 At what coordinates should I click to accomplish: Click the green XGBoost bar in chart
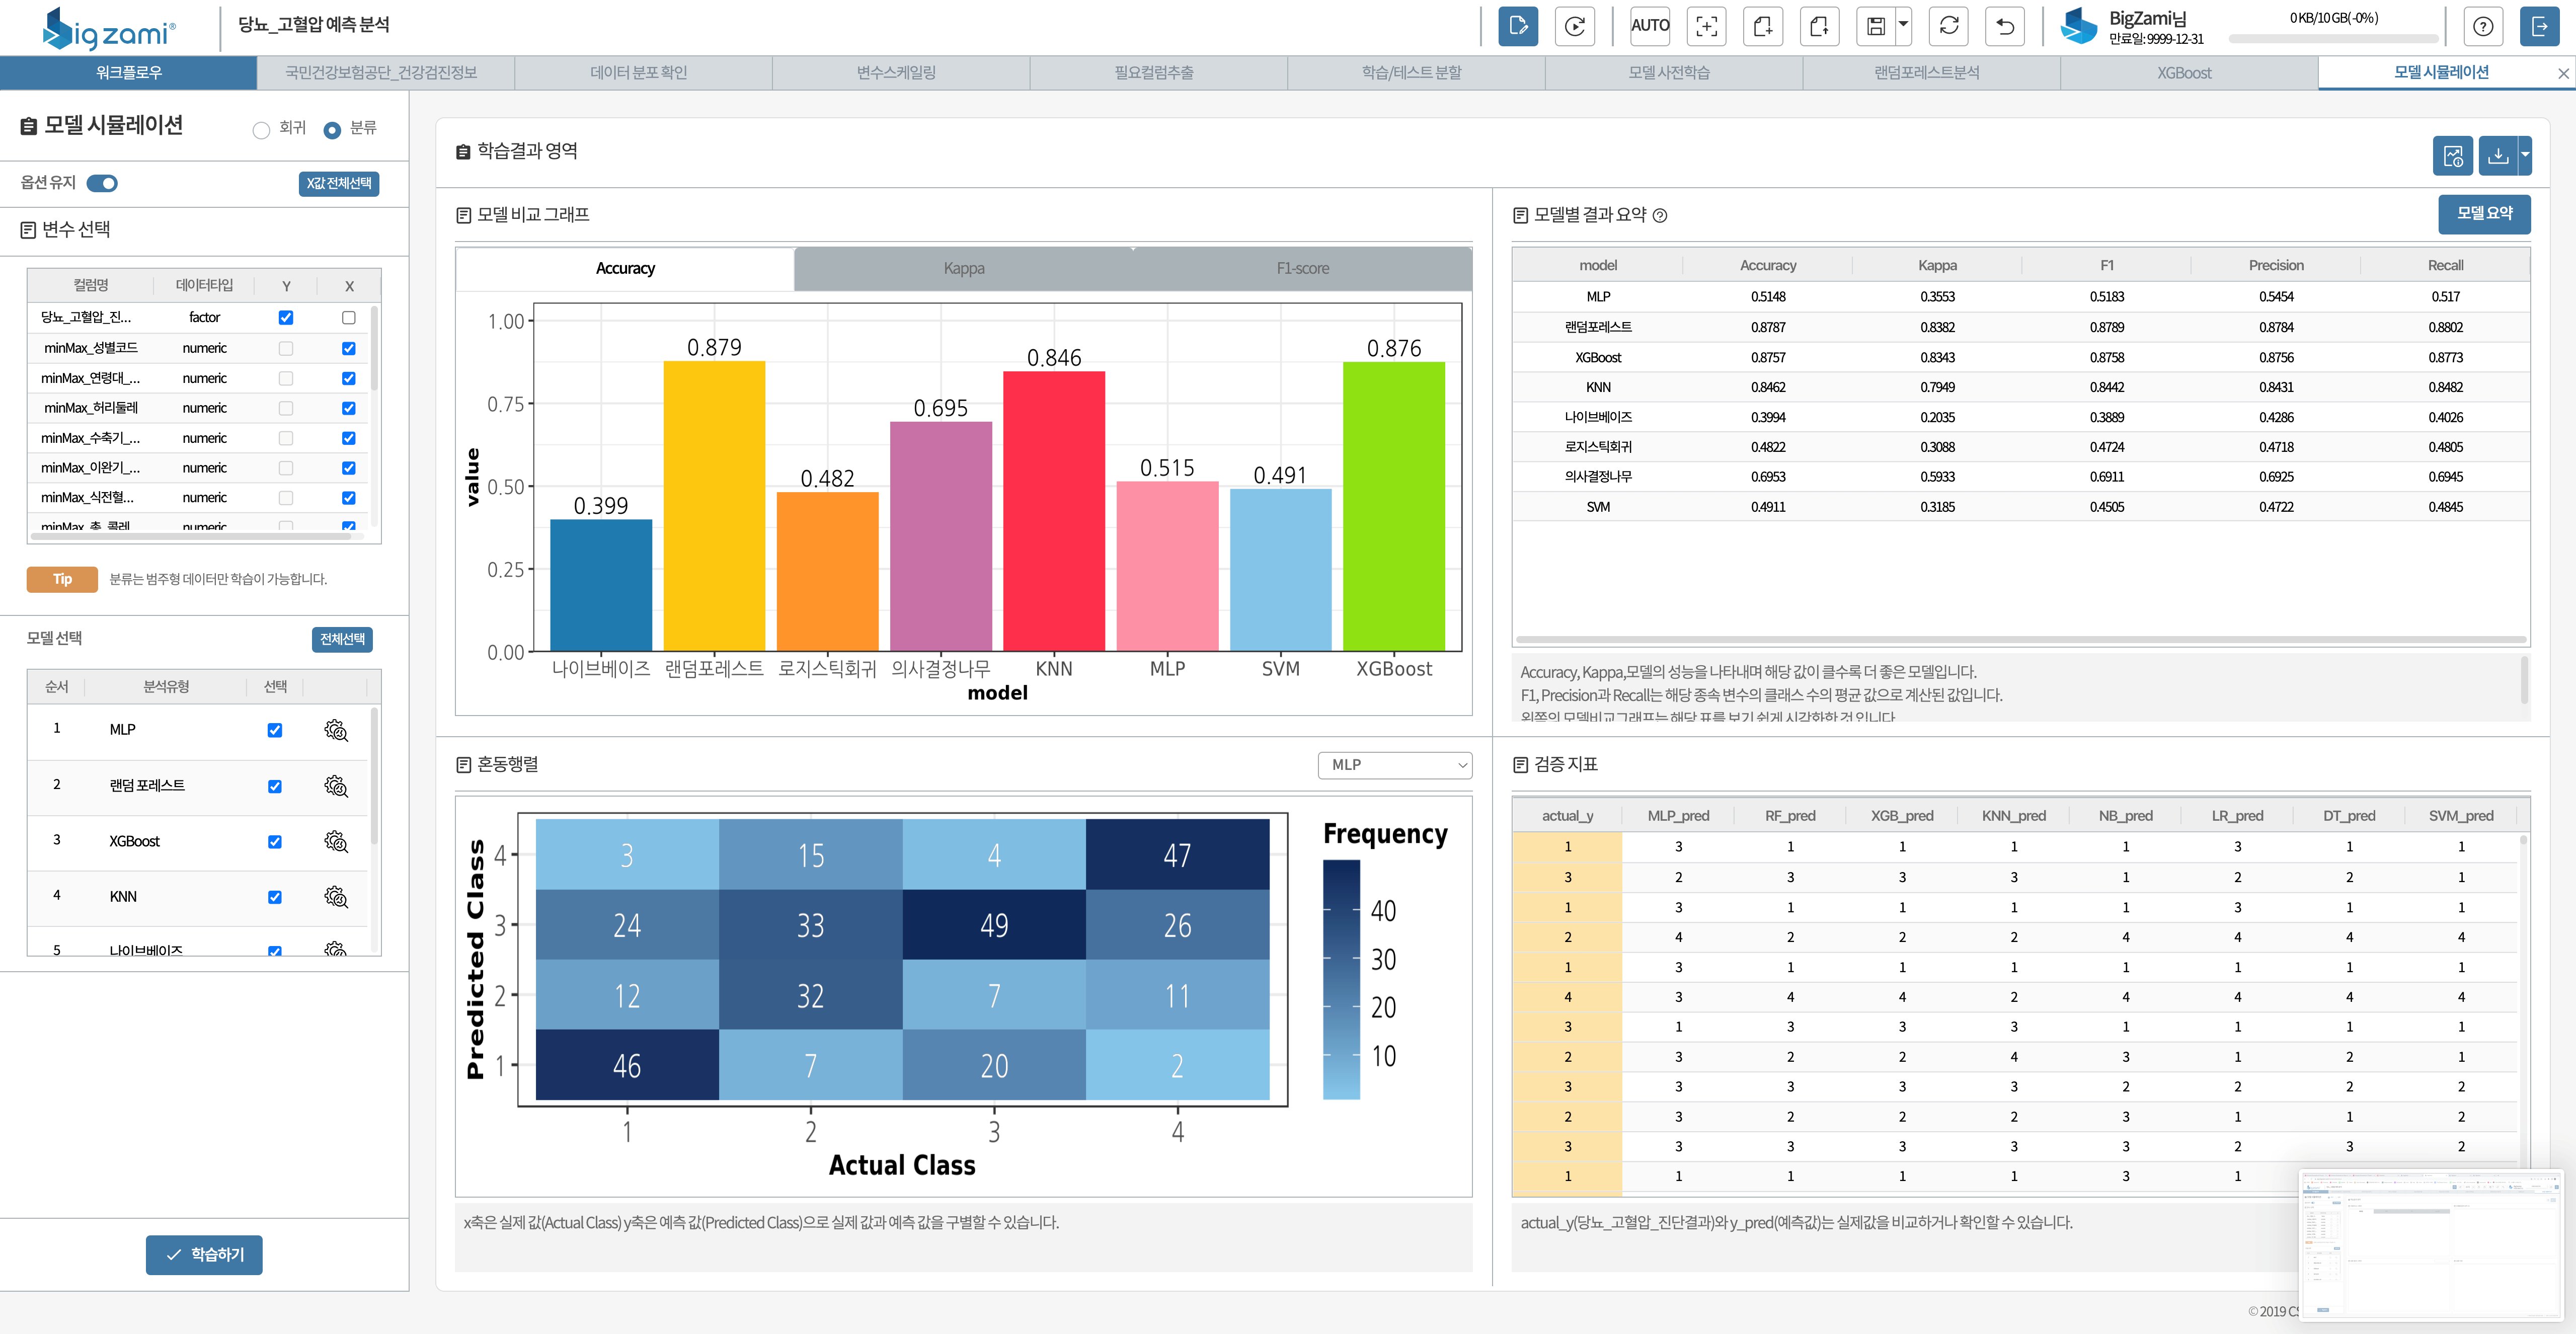coord(1394,507)
